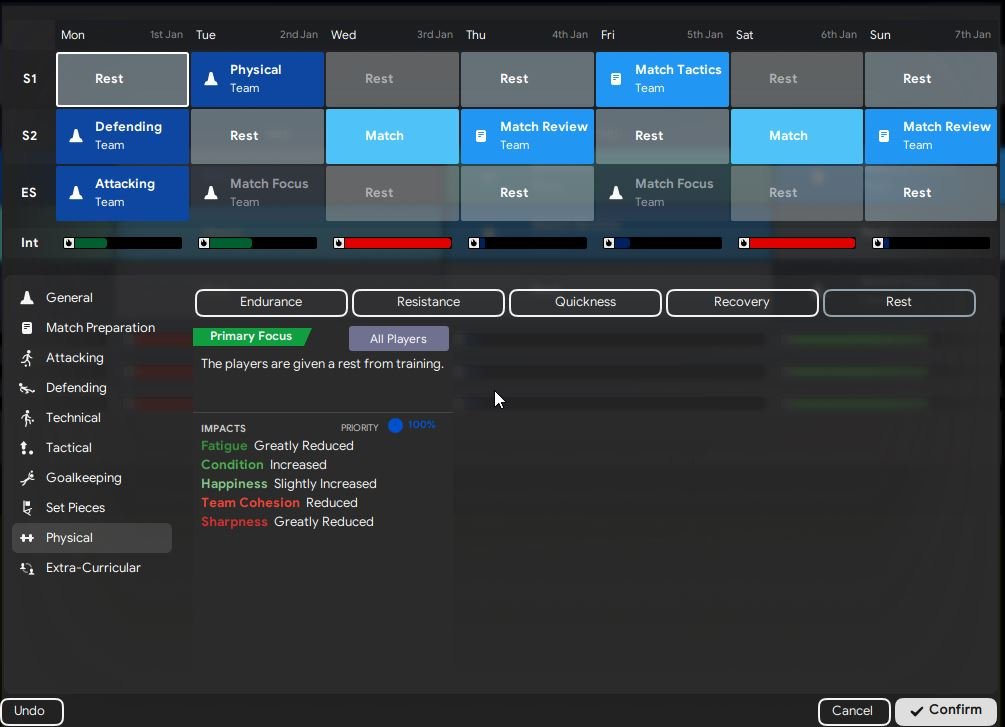Click the blue priority 100% indicator

pos(395,426)
